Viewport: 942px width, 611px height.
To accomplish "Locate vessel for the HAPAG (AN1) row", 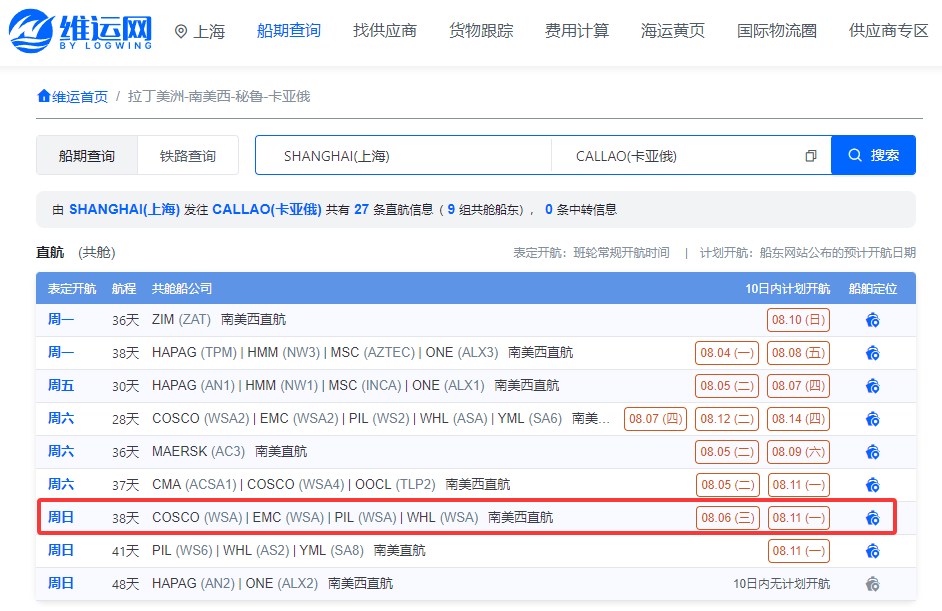I will 872,386.
